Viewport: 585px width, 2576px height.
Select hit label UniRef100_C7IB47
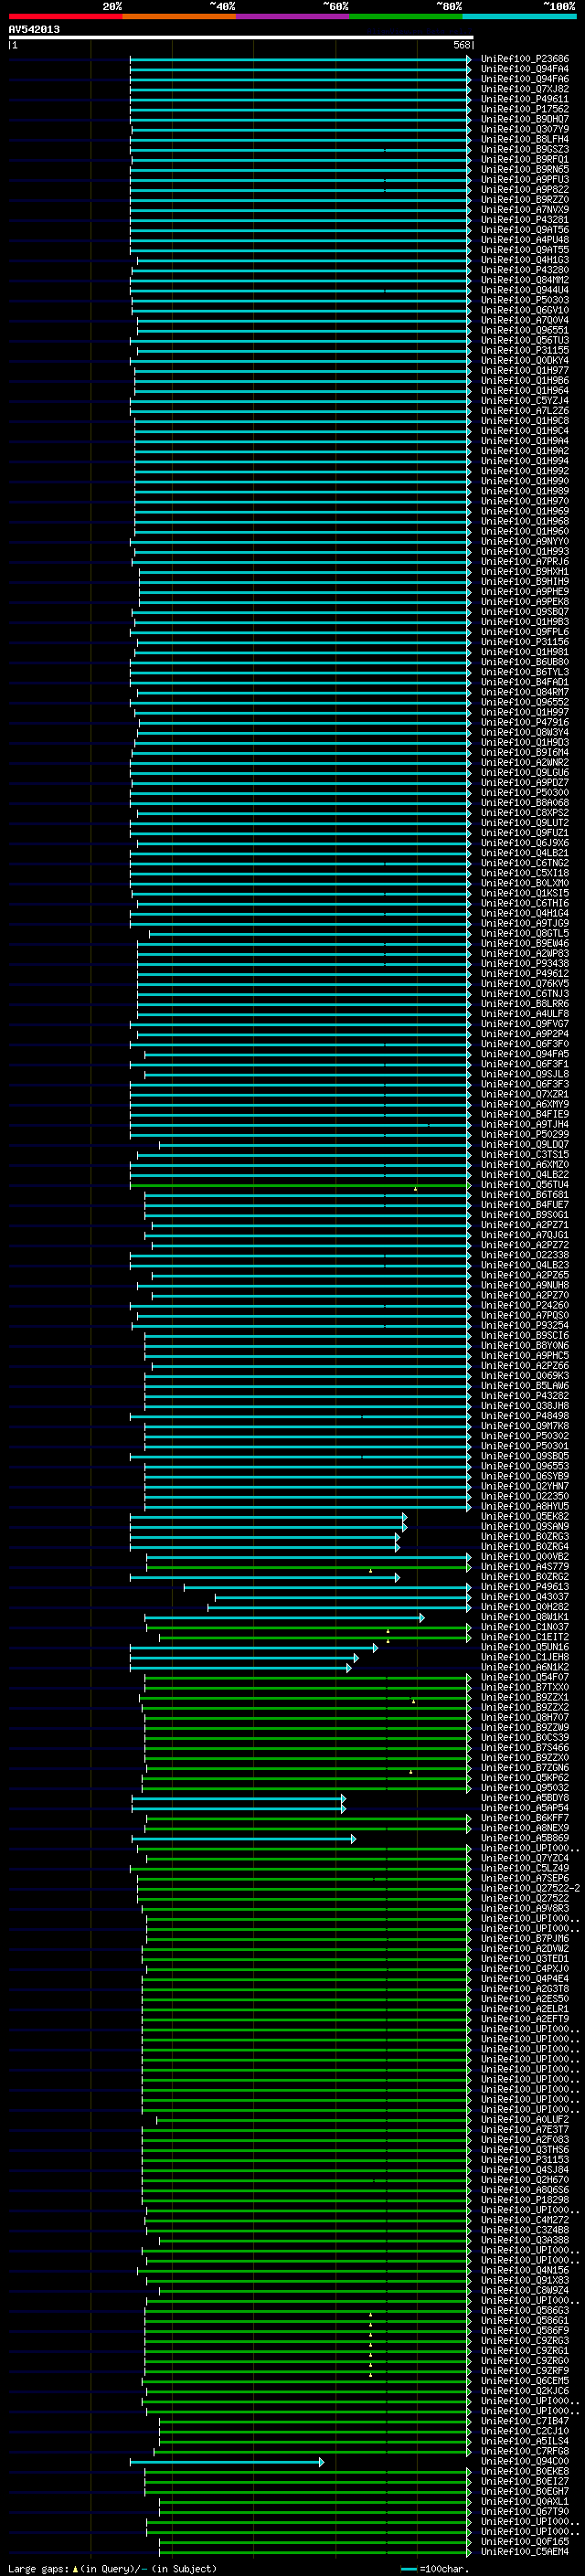[x=525, y=2421]
